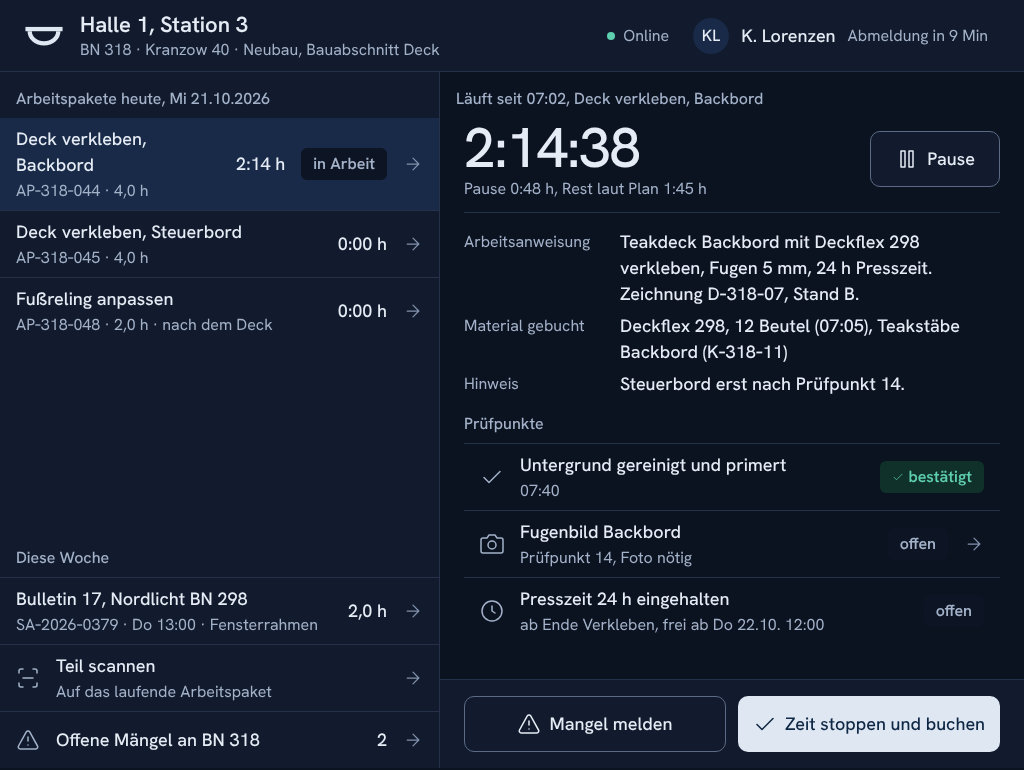Open arrow for Deck verkleben, Backbord package
1024x770 pixels.
(x=413, y=164)
